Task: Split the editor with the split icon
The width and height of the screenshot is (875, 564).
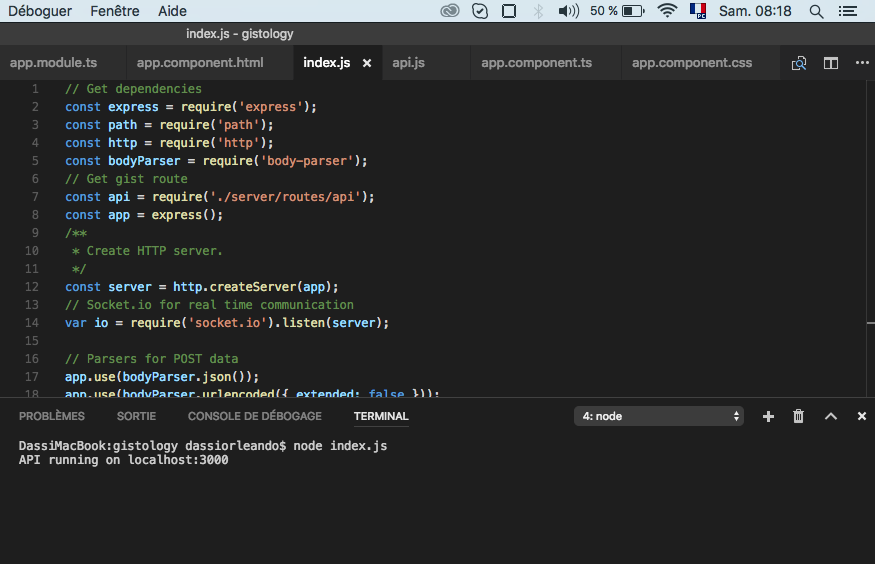Action: coord(830,63)
